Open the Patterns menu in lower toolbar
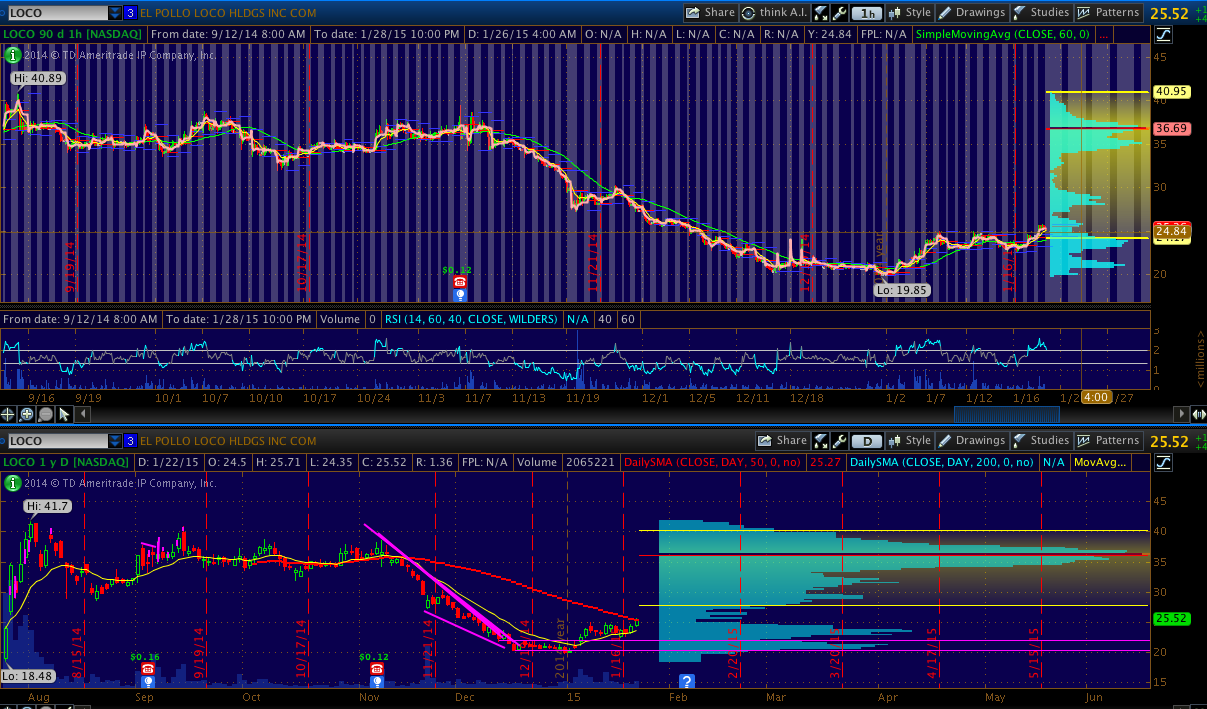 tap(1108, 441)
